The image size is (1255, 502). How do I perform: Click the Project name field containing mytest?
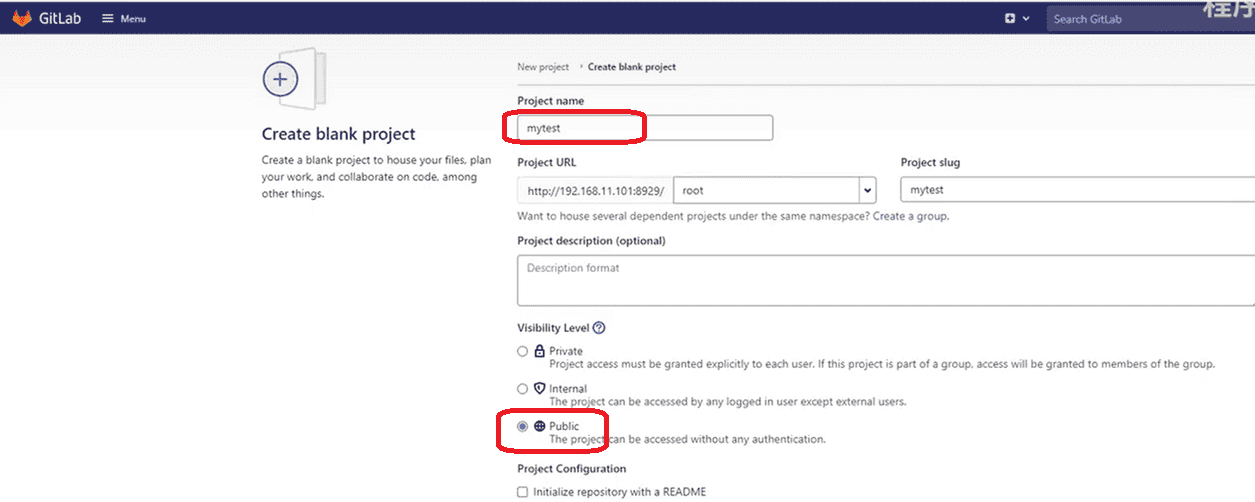(645, 128)
